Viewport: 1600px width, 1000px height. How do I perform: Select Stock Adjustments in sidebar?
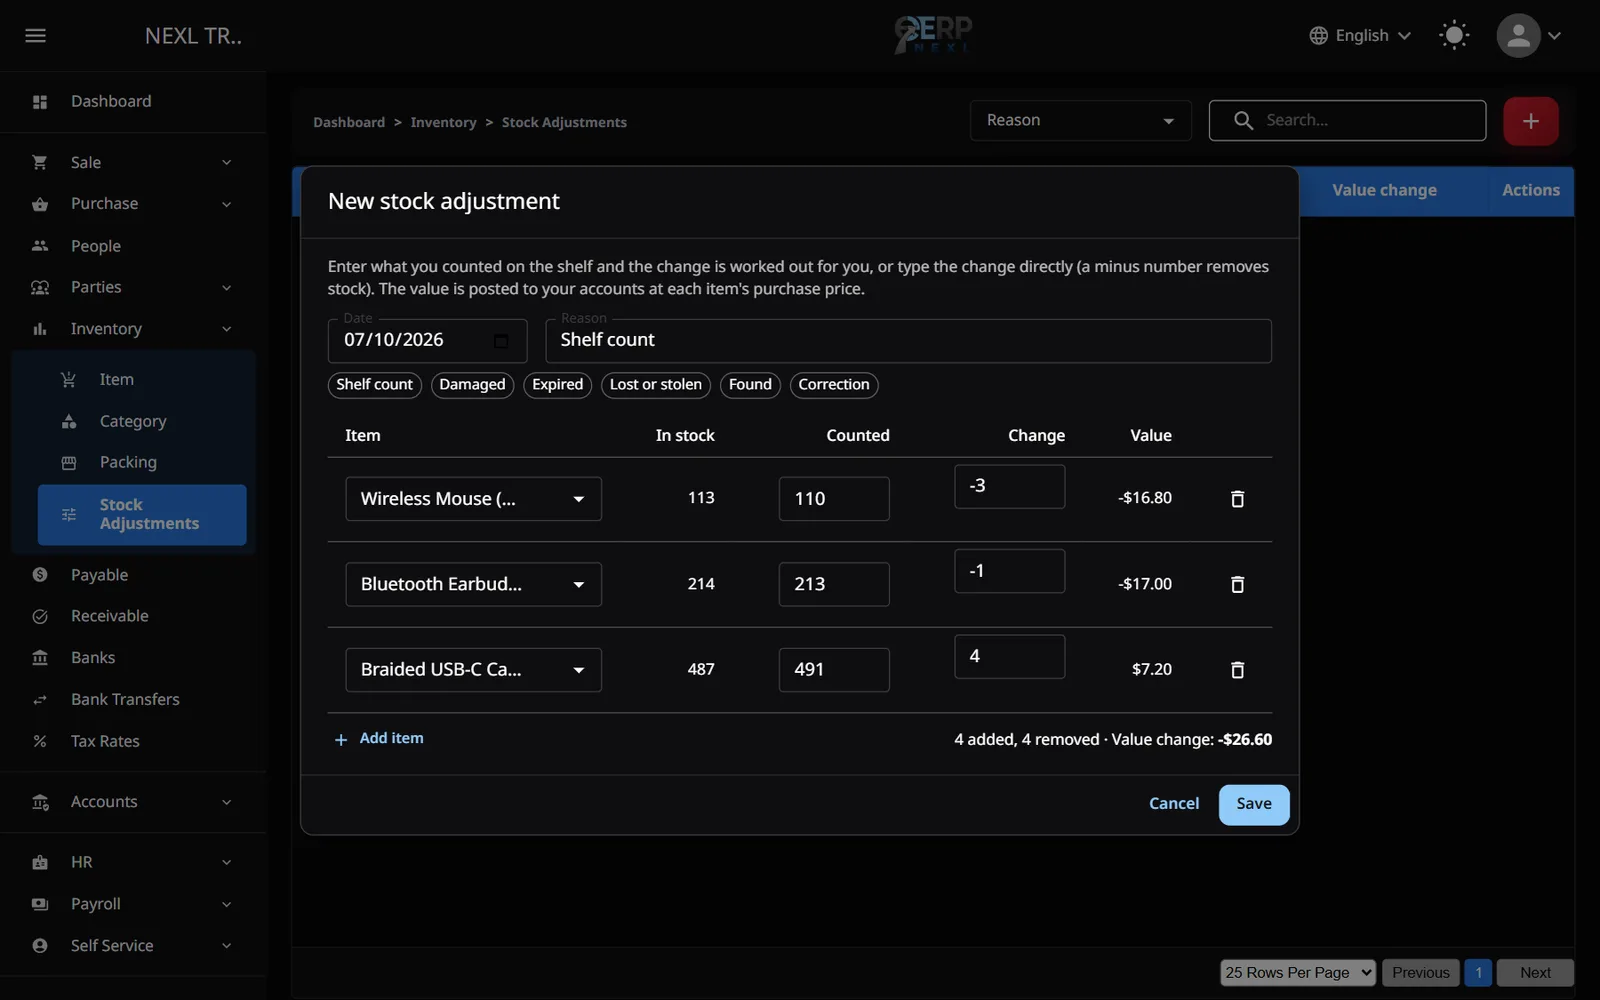[142, 515]
